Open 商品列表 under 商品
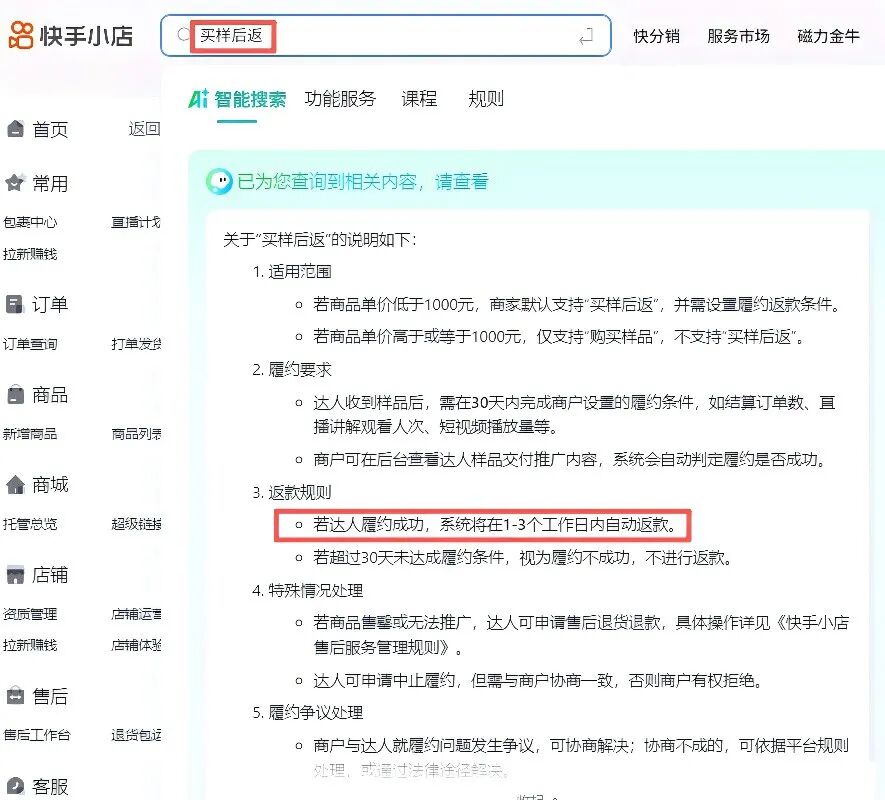885x800 pixels. (x=136, y=434)
